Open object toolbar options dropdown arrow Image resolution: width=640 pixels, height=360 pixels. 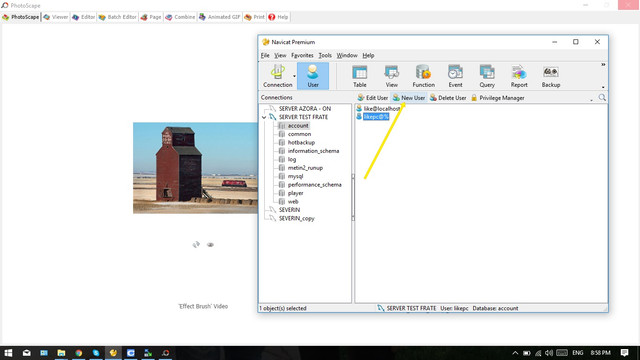tap(591, 100)
